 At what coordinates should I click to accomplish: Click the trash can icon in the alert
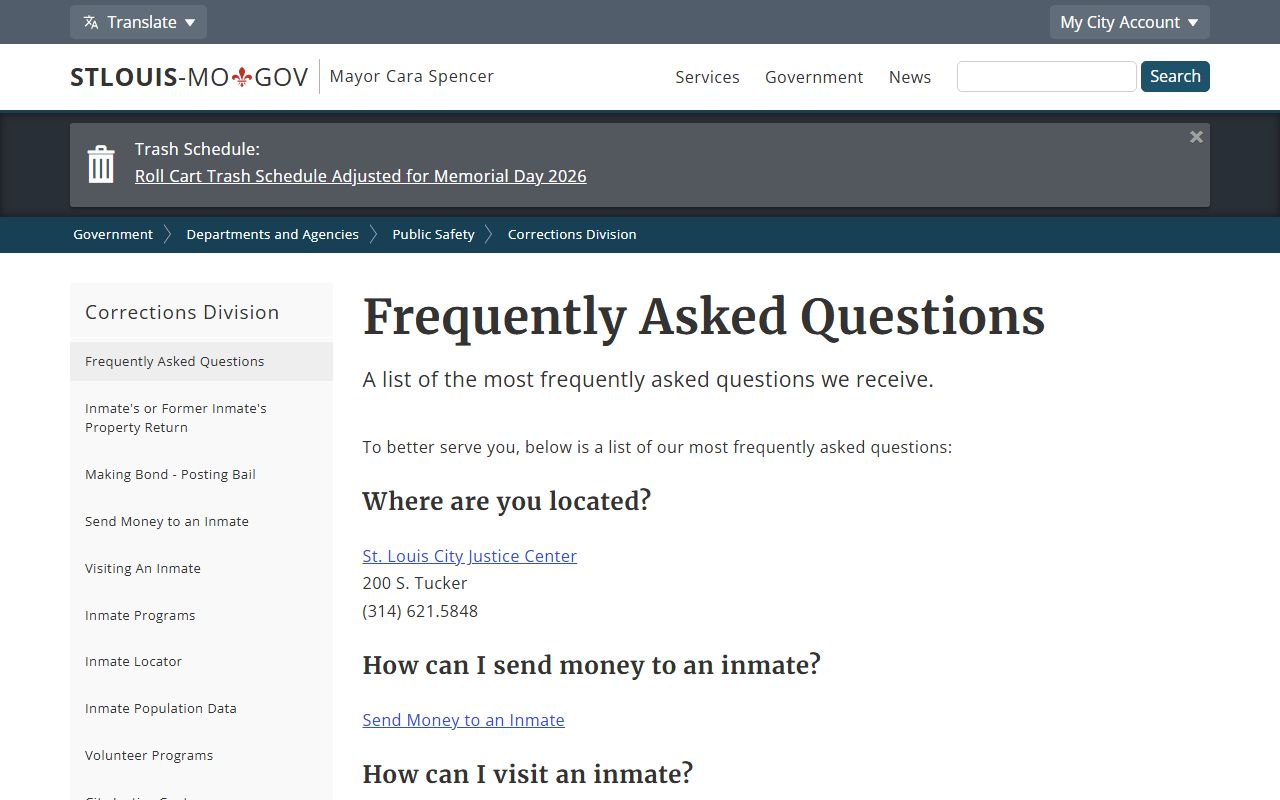coord(101,164)
